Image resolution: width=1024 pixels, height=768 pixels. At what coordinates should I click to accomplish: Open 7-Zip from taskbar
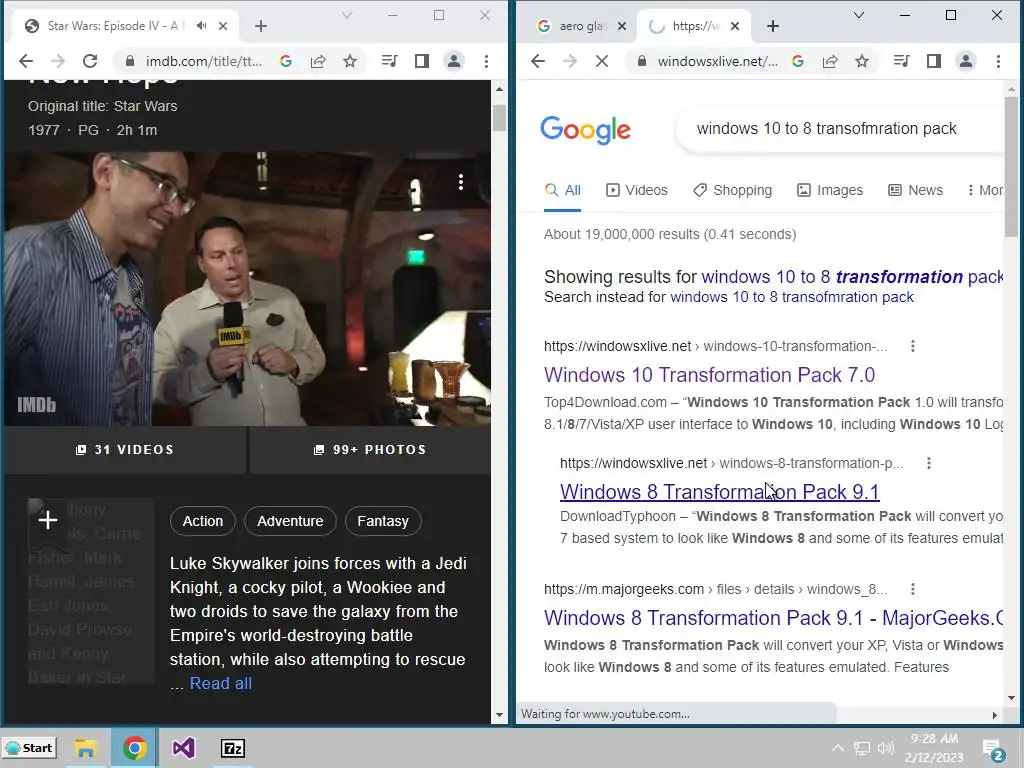coord(233,748)
